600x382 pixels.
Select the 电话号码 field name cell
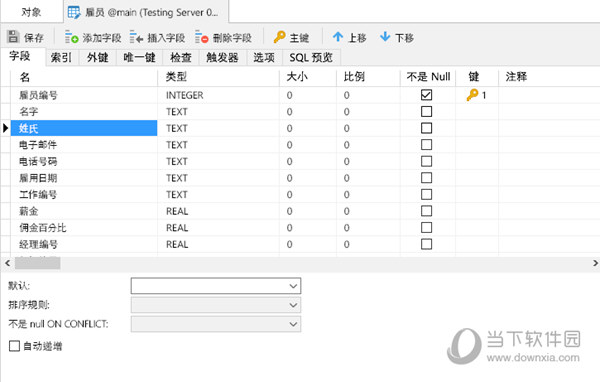(x=84, y=161)
